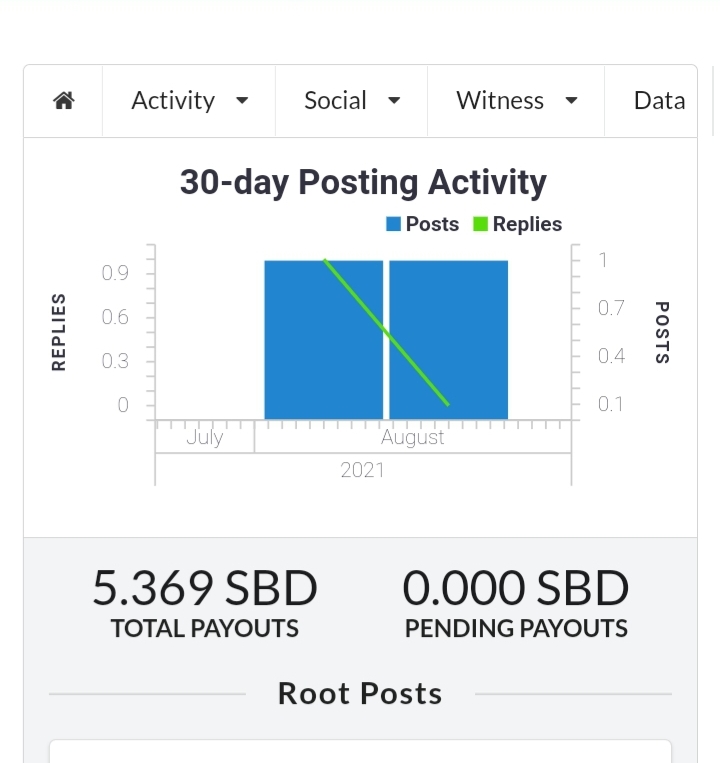Click the Root Posts section heading
Image resolution: width=720 pixels, height=763 pixels.
click(360, 693)
